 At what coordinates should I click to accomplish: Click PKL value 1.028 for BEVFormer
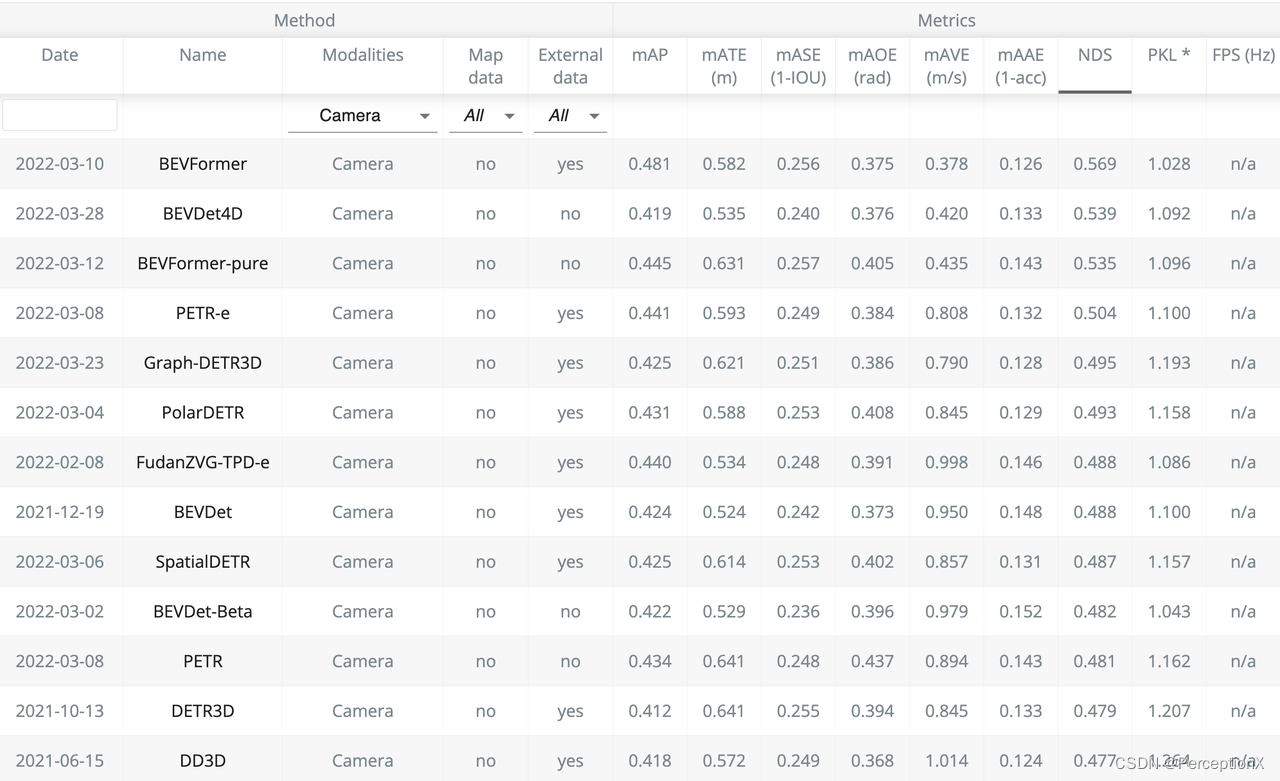click(1169, 164)
